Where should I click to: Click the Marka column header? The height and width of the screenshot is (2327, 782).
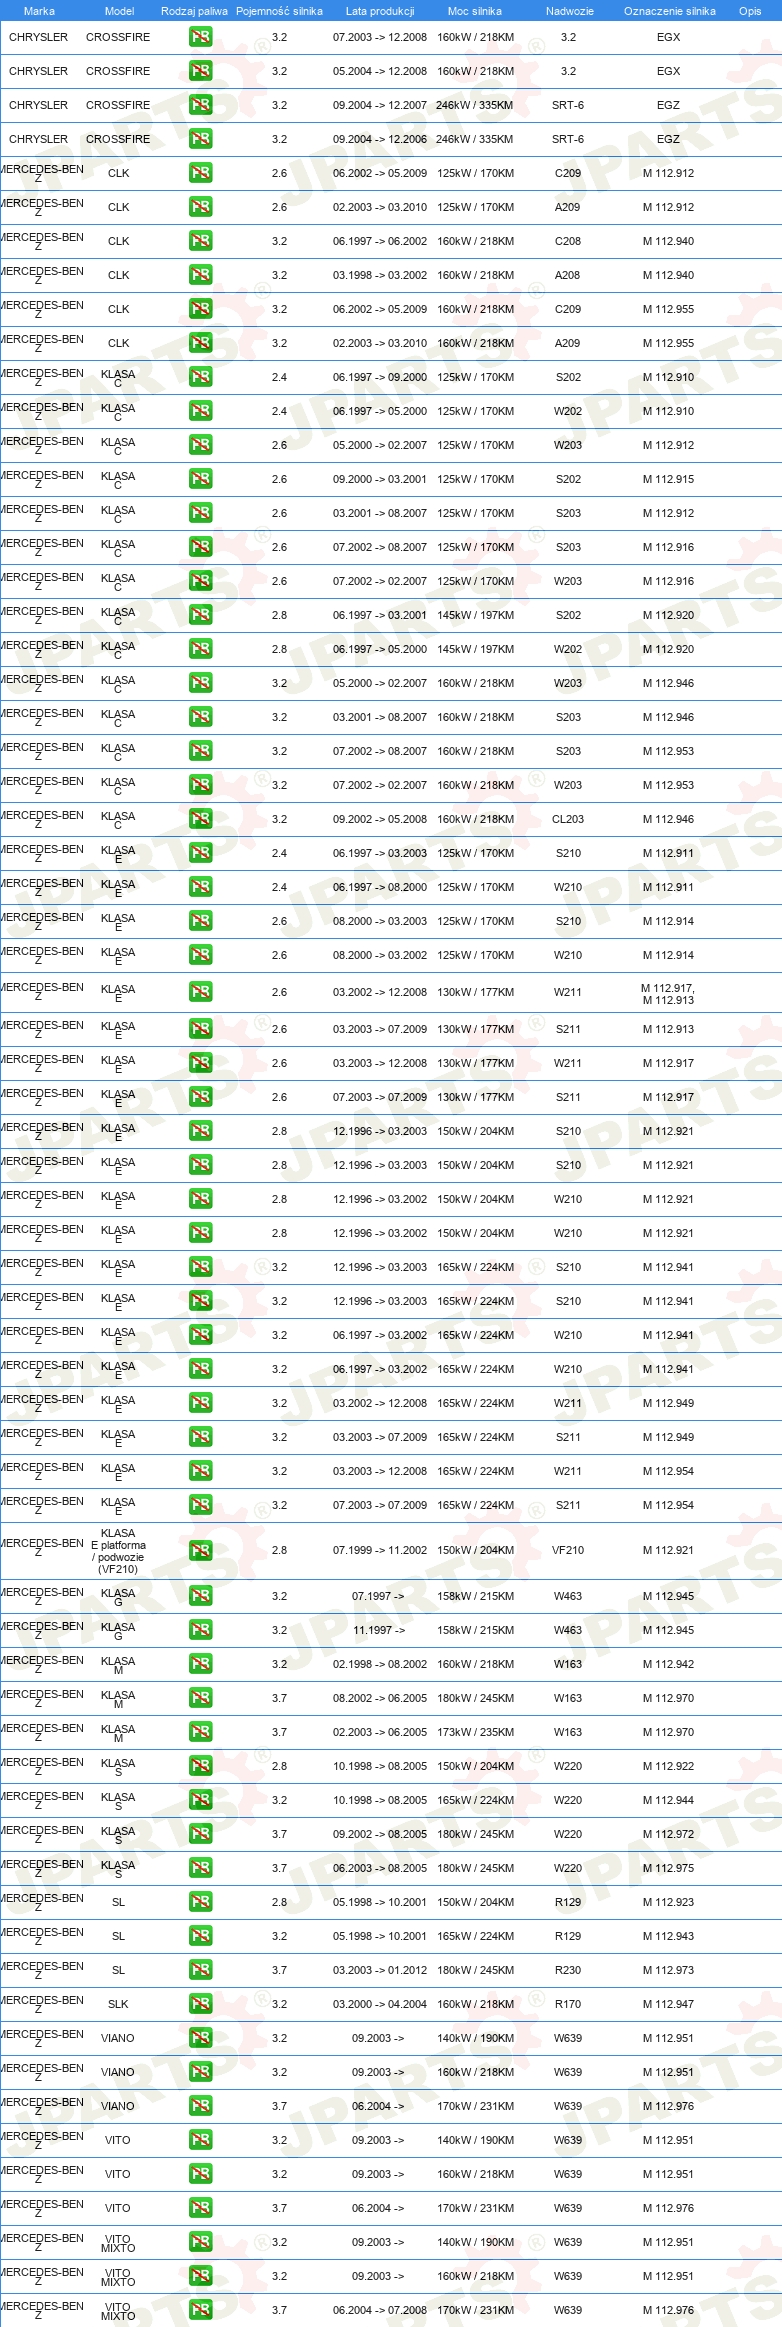pos(39,11)
